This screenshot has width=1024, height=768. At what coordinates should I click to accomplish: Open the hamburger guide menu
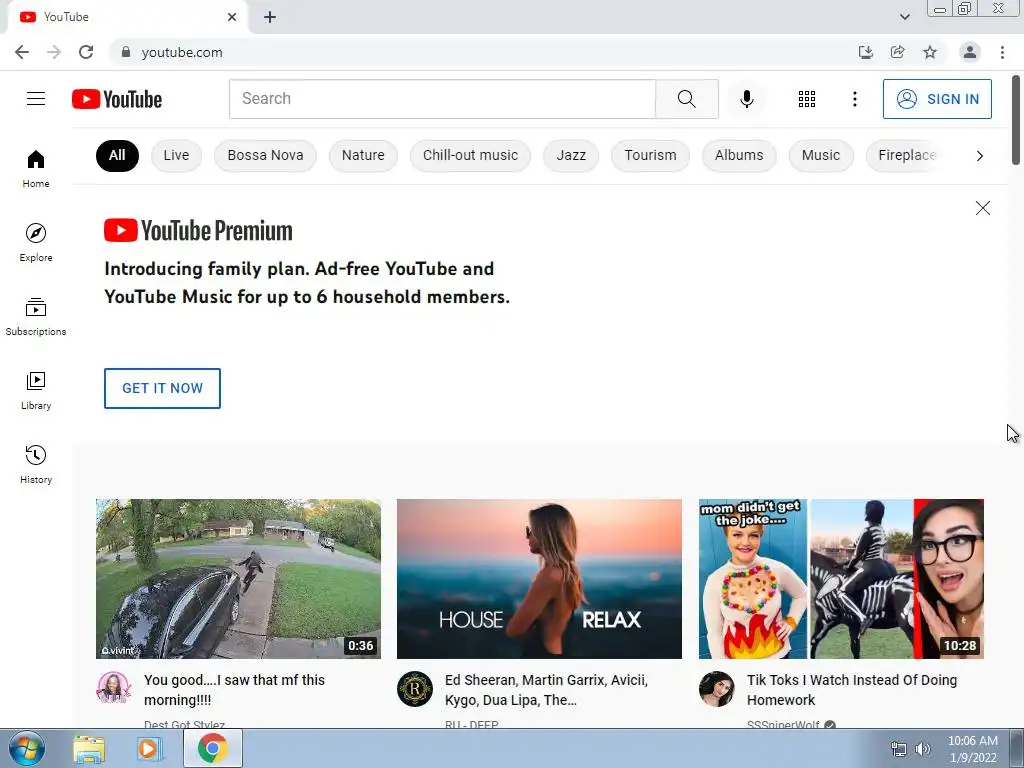[x=36, y=99]
